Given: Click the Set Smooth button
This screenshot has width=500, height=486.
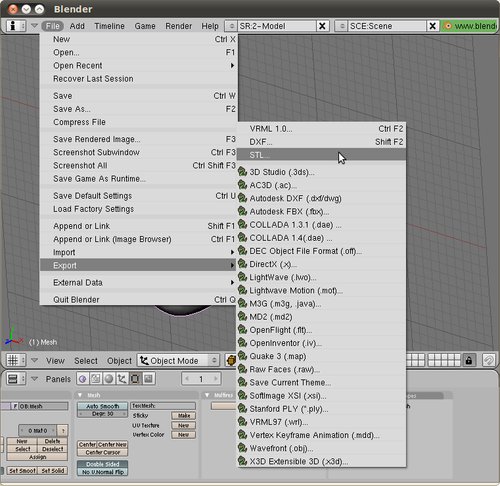Looking at the screenshot, I should tap(22, 471).
